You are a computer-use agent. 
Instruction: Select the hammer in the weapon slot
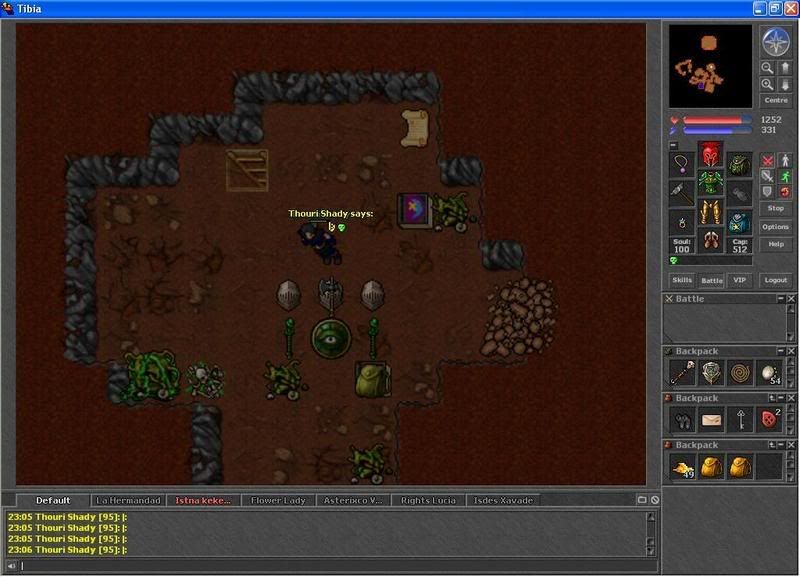tap(682, 194)
